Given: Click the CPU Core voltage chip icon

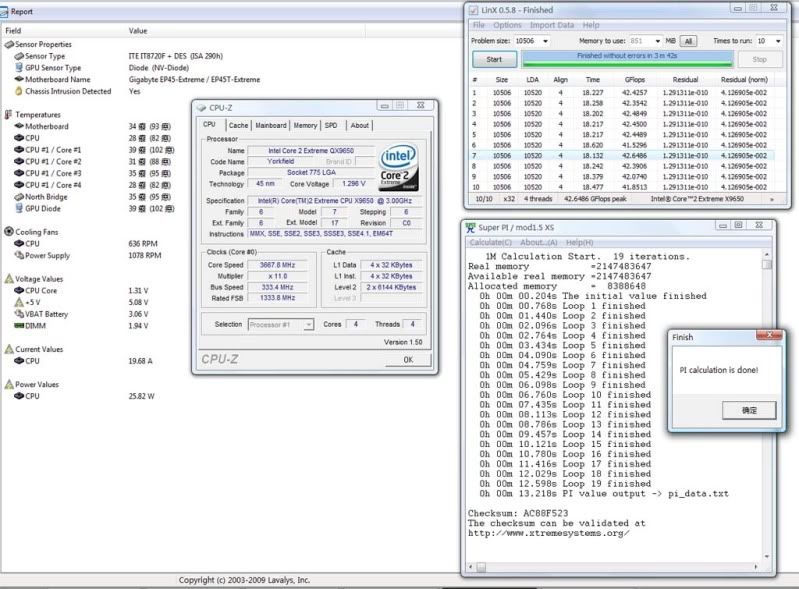Looking at the screenshot, I should pos(19,290).
